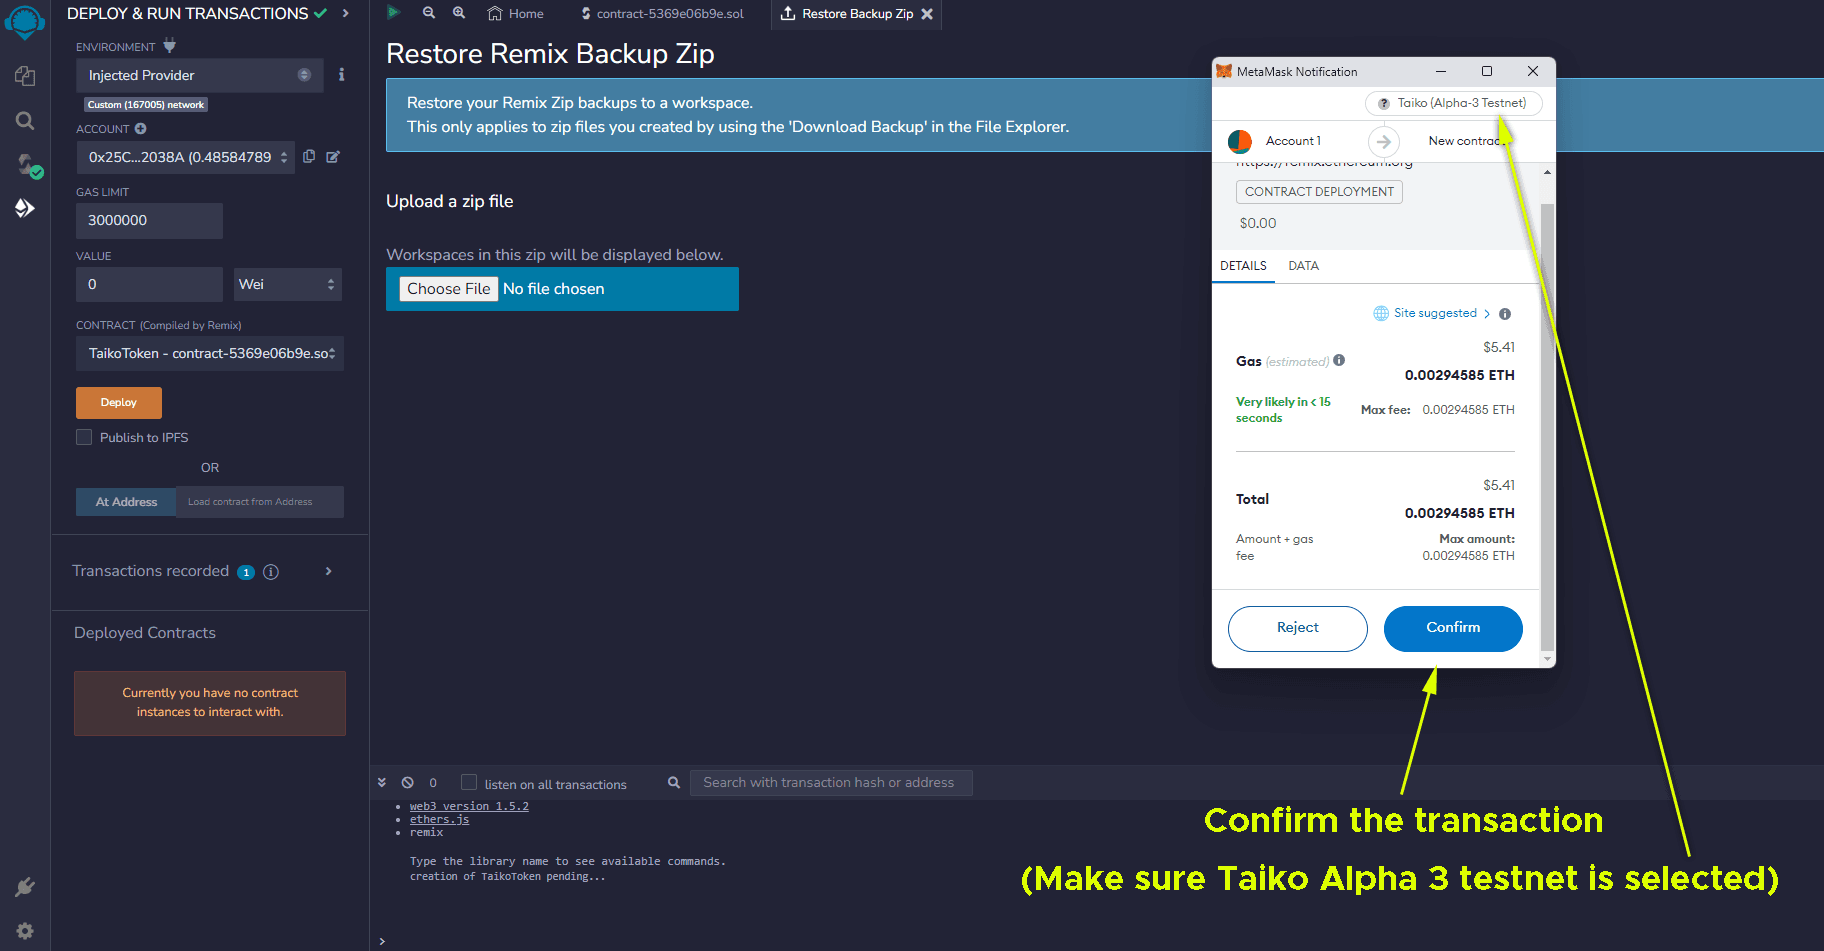Toggle the Publish to IPFS checkbox
The image size is (1824, 951).
[84, 437]
